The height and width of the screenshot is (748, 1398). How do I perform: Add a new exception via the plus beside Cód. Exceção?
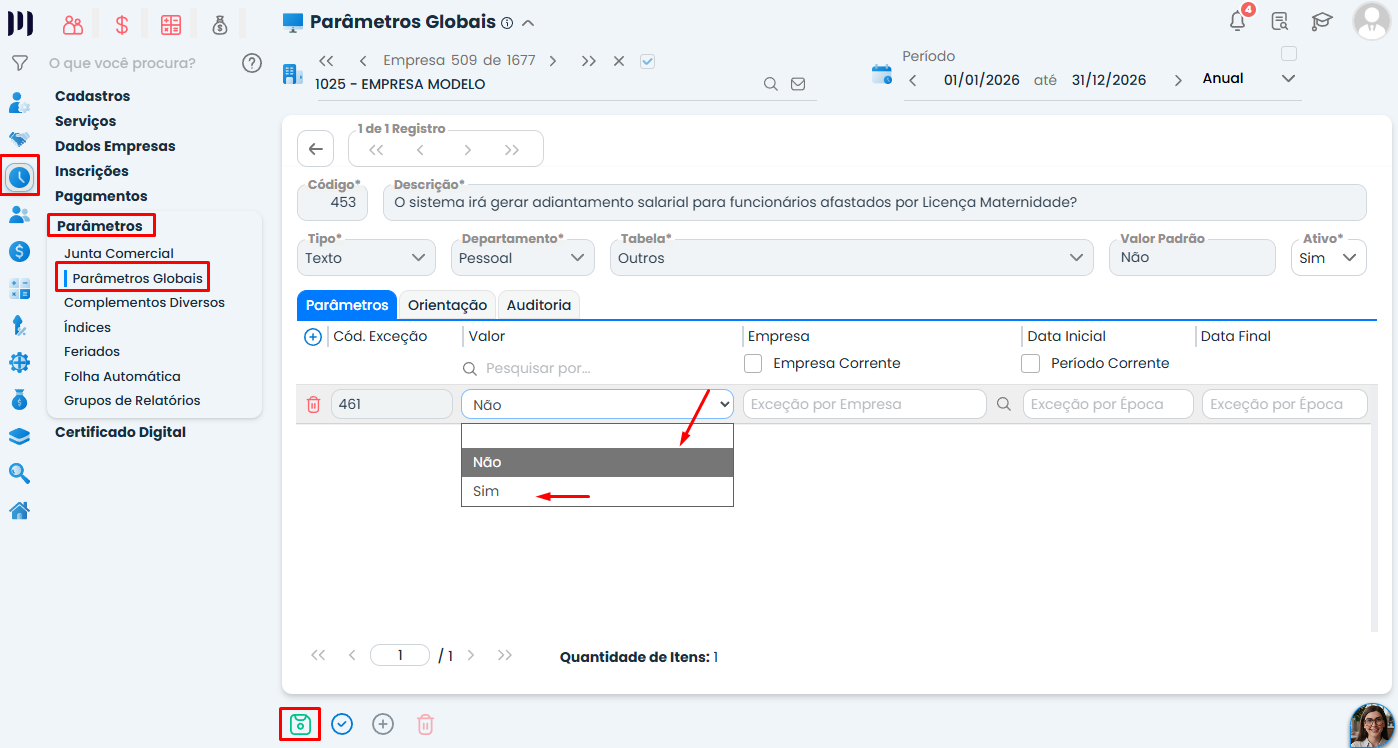(313, 337)
